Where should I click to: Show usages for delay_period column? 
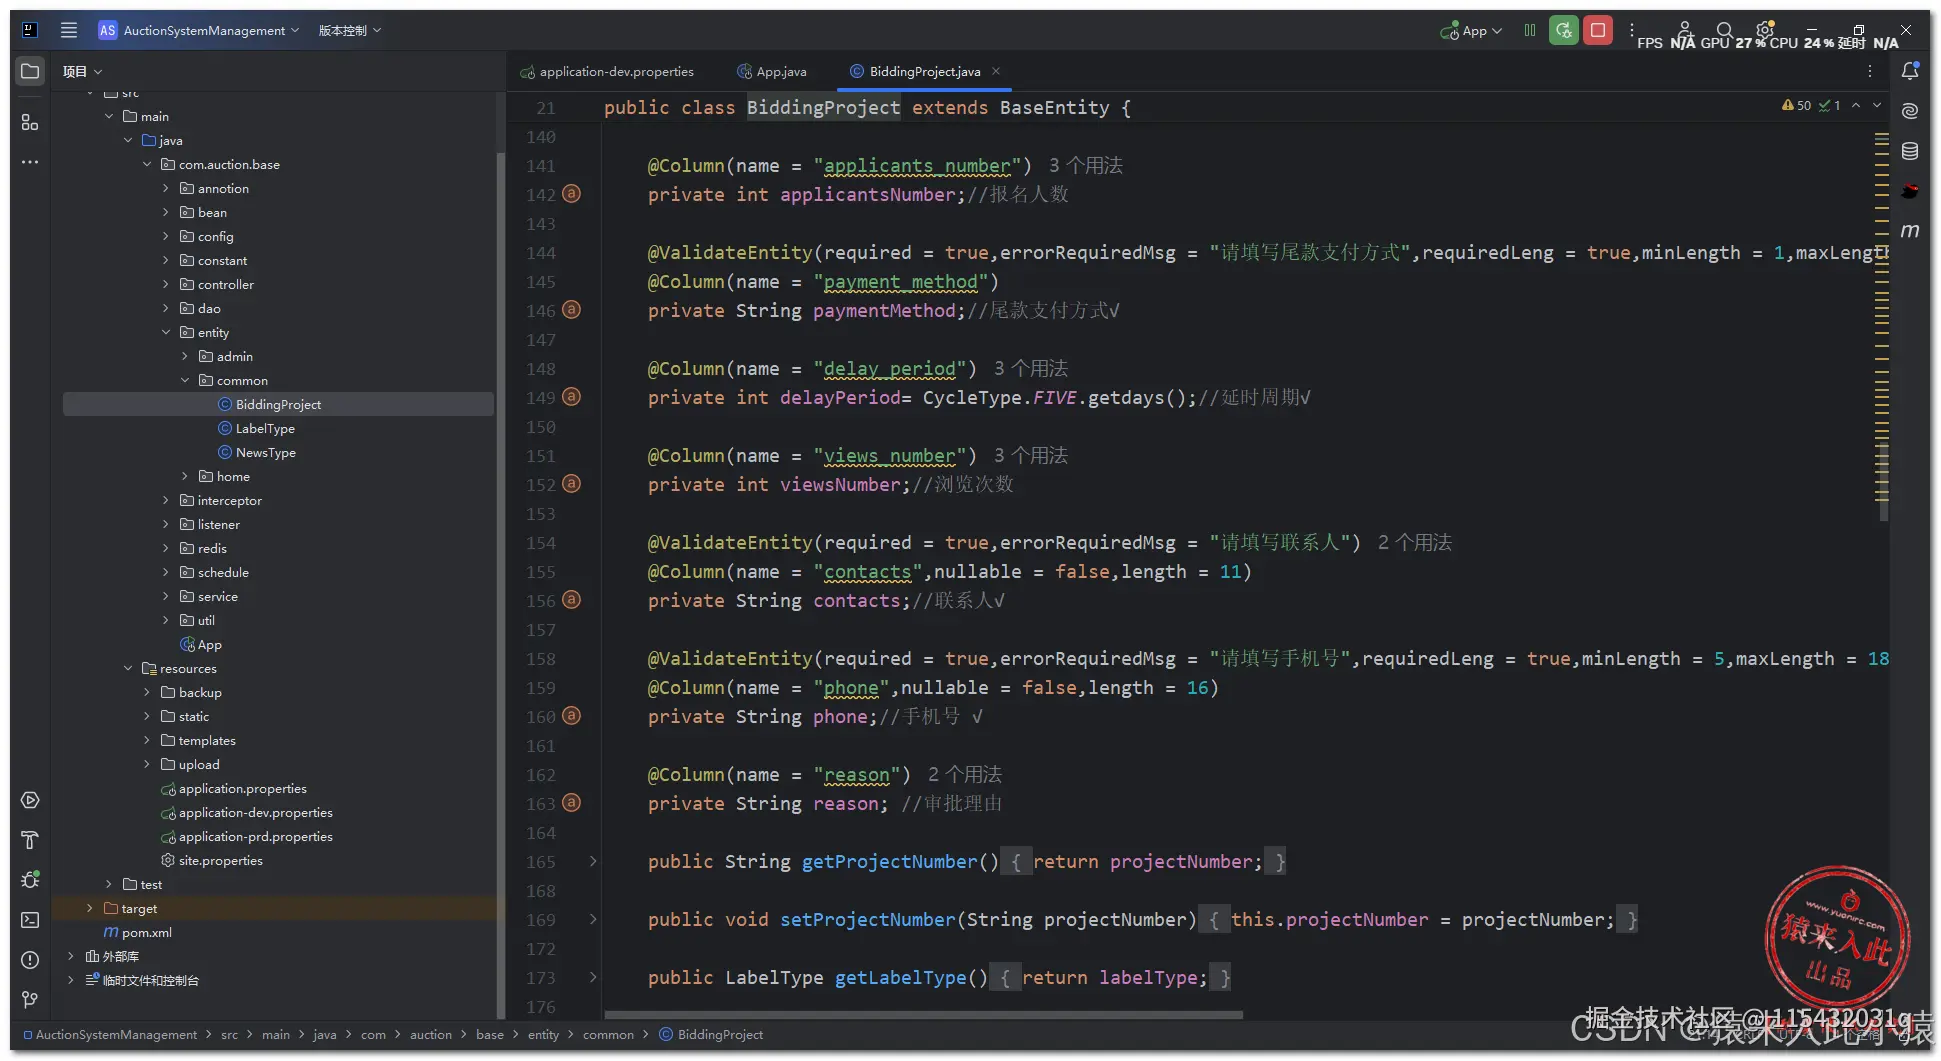tap(1031, 368)
